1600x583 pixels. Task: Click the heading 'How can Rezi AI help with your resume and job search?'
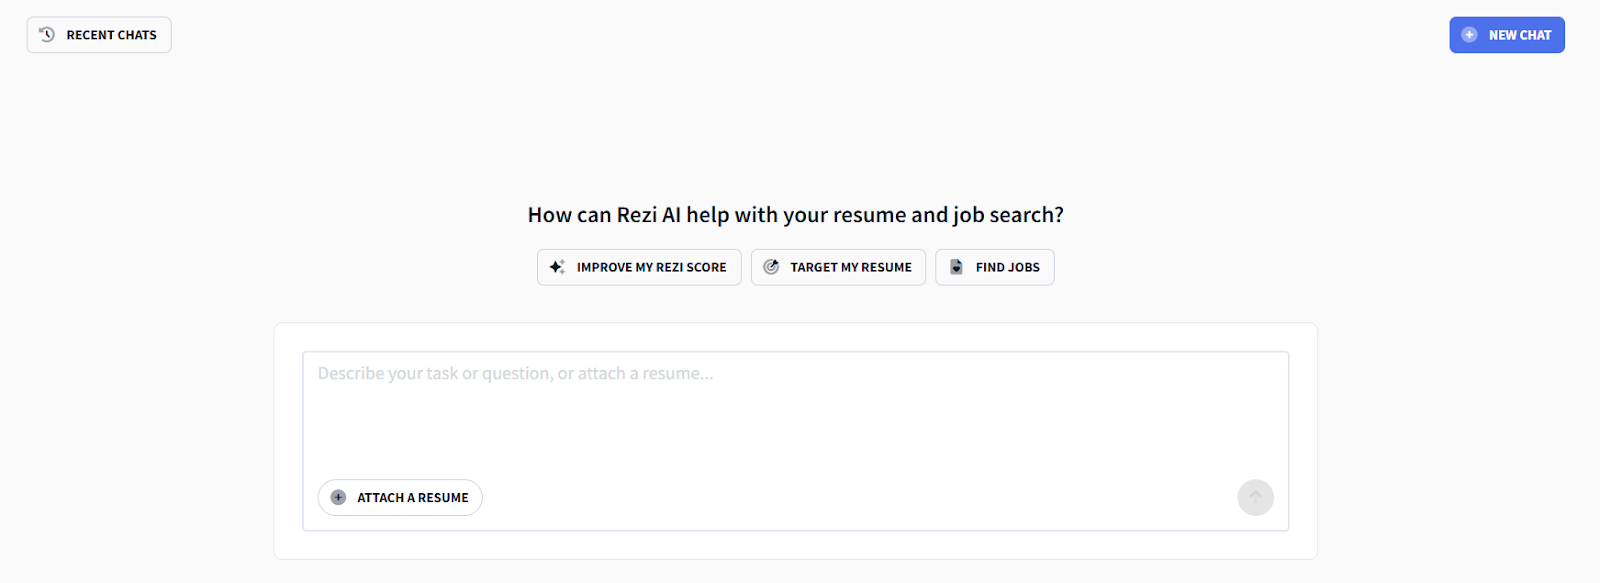796,215
